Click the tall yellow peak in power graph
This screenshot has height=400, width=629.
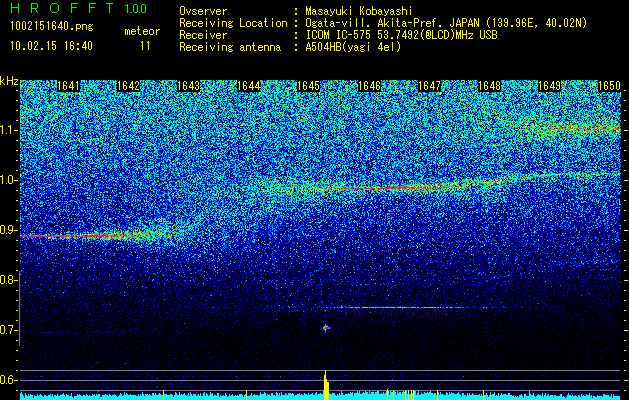point(326,385)
